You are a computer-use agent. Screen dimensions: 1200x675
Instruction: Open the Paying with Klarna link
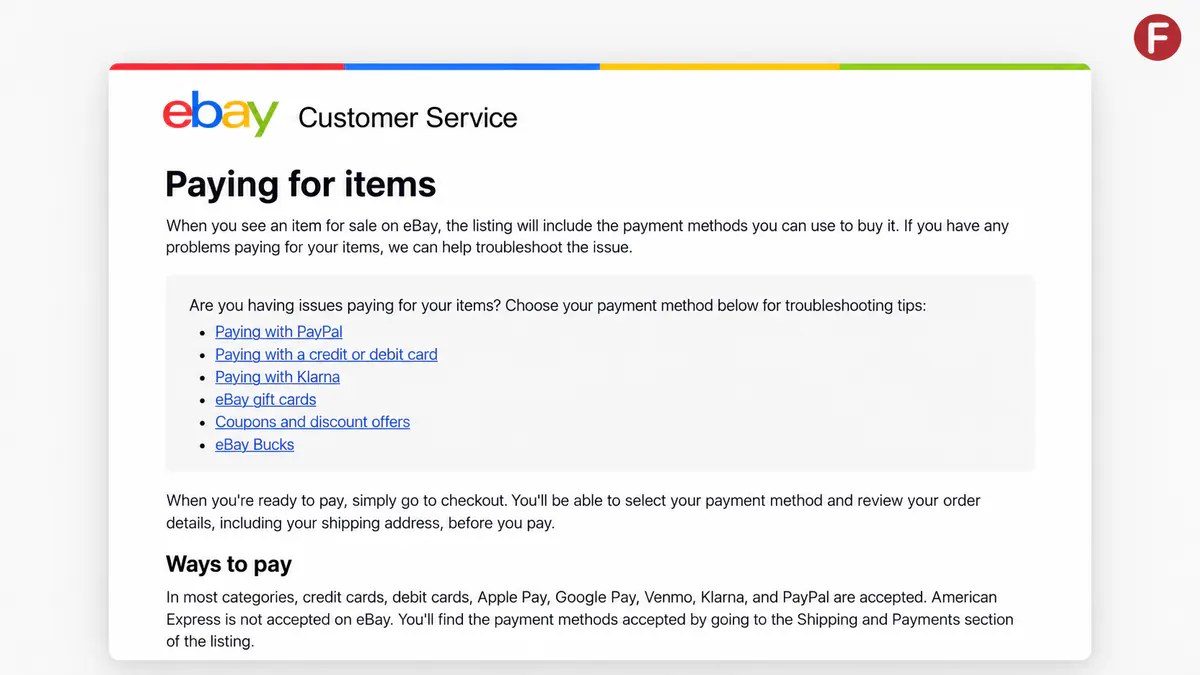pyautogui.click(x=277, y=377)
